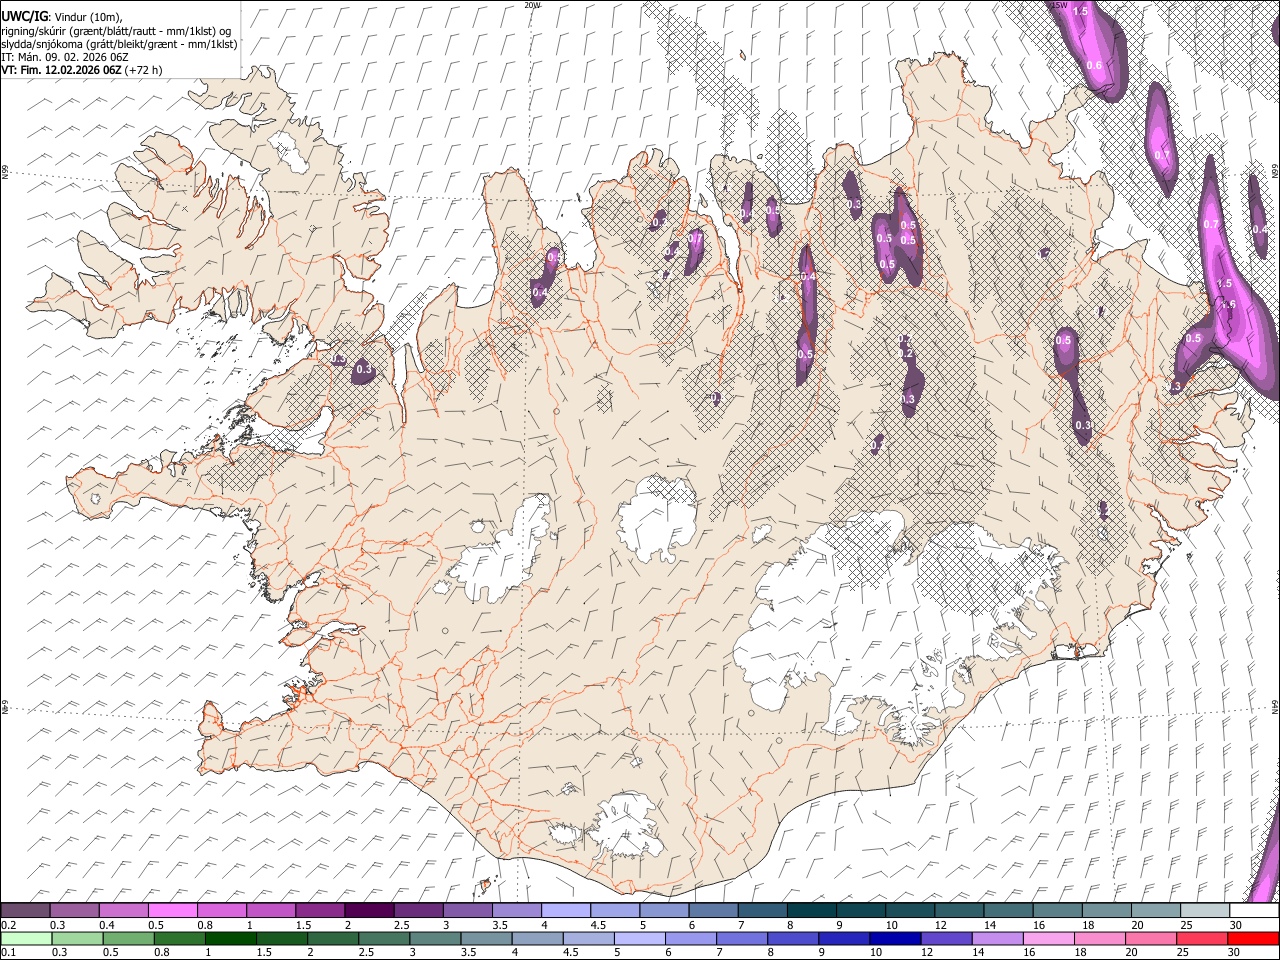This screenshot has width=1280, height=960.
Task: Click the UWC/IG title label
Action: coord(23,15)
